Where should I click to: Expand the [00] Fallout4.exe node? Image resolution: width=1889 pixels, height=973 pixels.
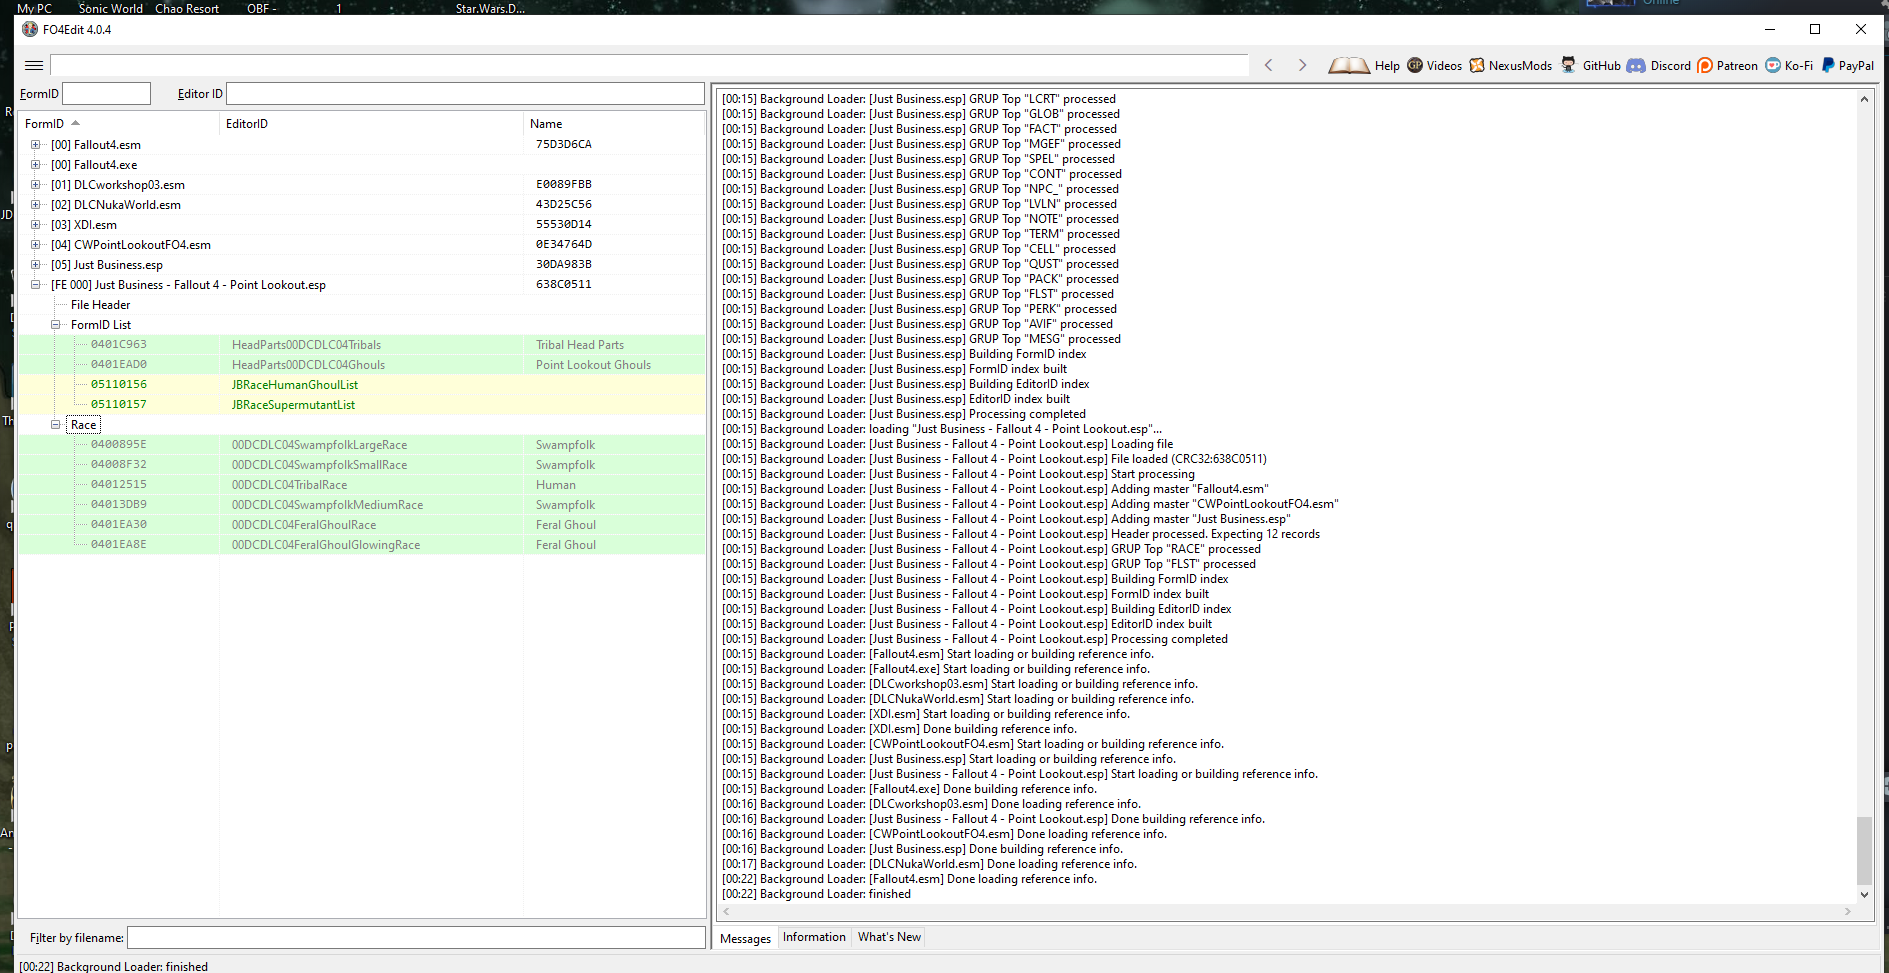36,164
